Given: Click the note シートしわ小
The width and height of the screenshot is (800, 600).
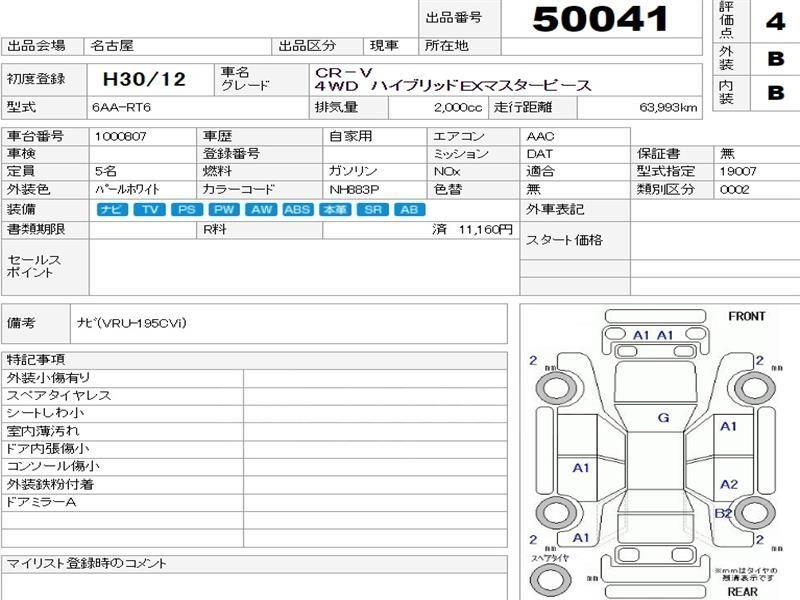Looking at the screenshot, I should [x=45, y=413].
